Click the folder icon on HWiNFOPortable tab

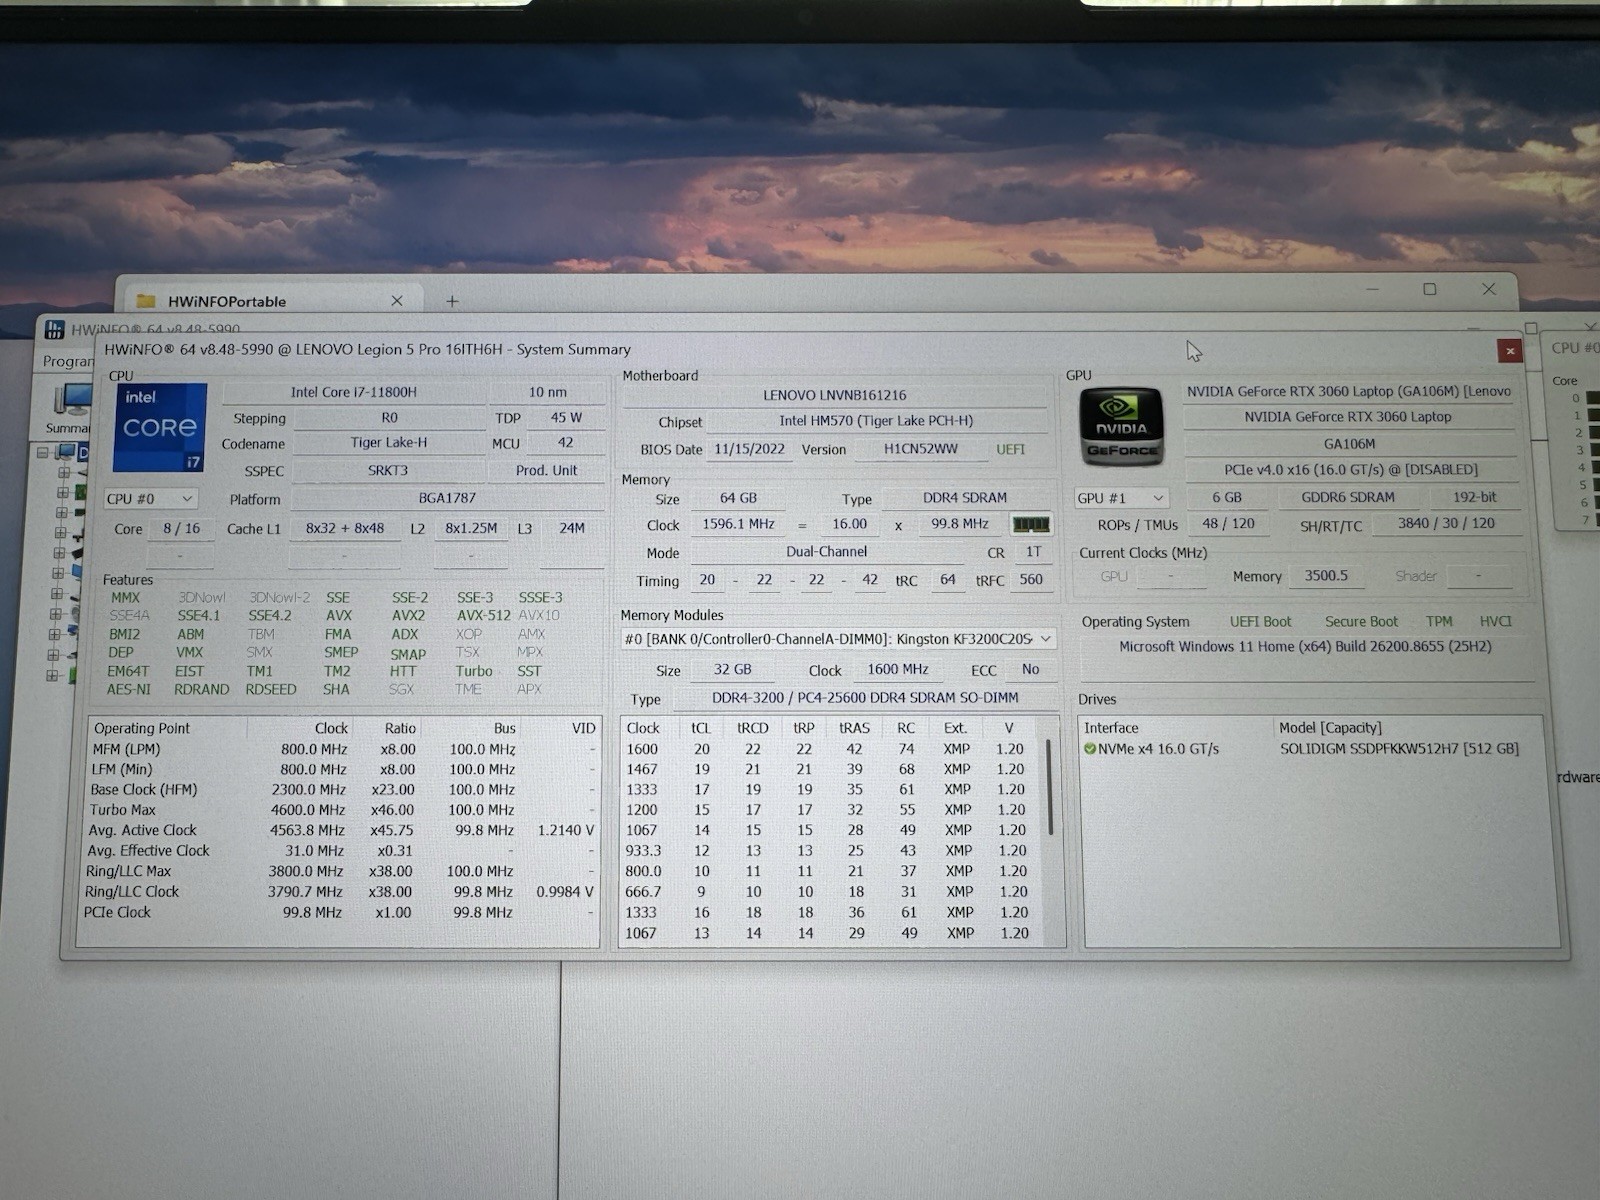click(x=146, y=301)
